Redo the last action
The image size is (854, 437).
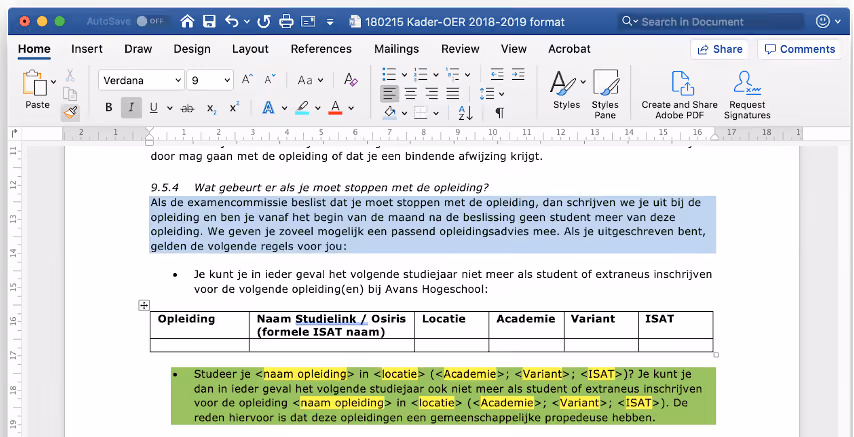click(264, 22)
